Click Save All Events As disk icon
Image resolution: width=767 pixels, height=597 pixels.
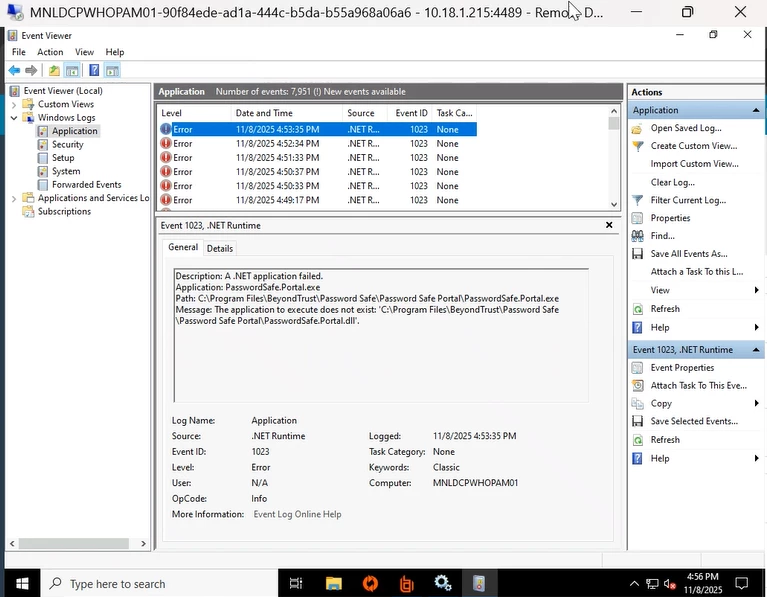637,253
